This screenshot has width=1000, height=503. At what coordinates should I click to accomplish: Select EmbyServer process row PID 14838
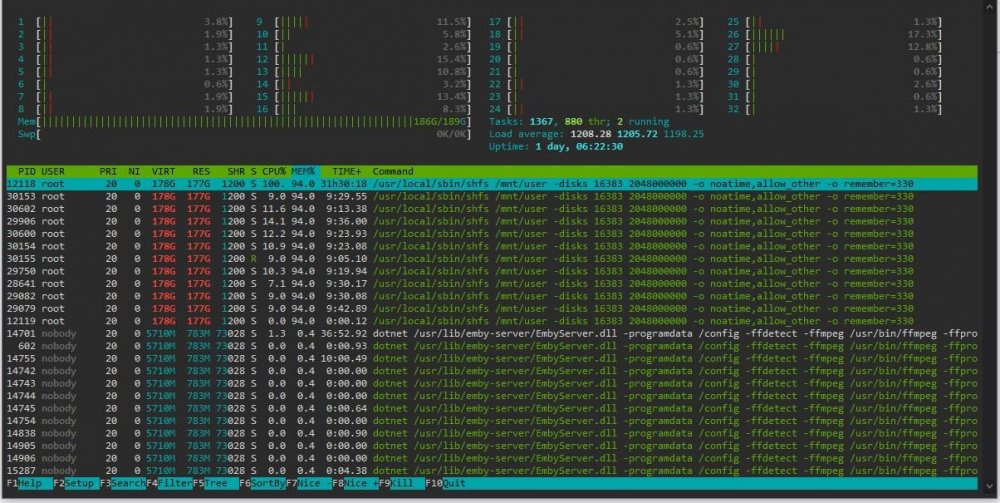pos(491,434)
